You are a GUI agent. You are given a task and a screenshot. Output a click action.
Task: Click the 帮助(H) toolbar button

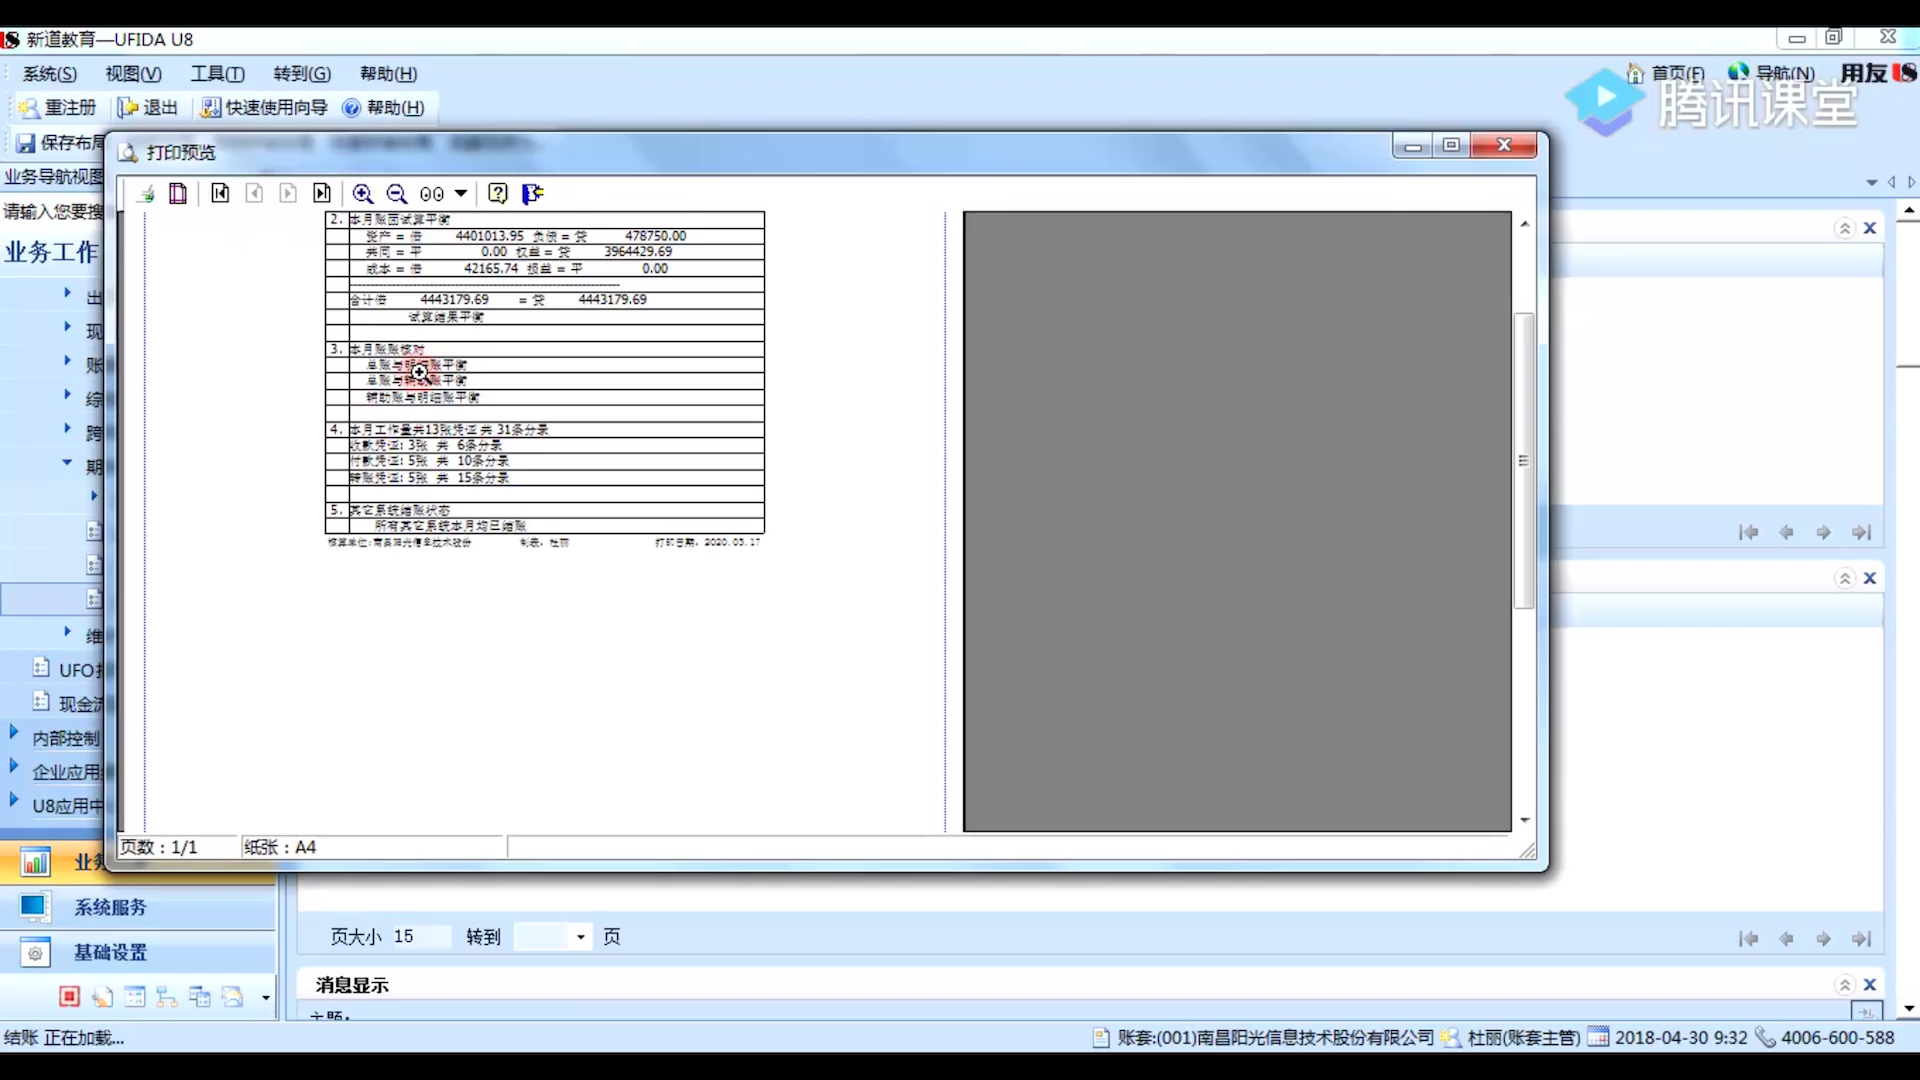pyautogui.click(x=384, y=107)
